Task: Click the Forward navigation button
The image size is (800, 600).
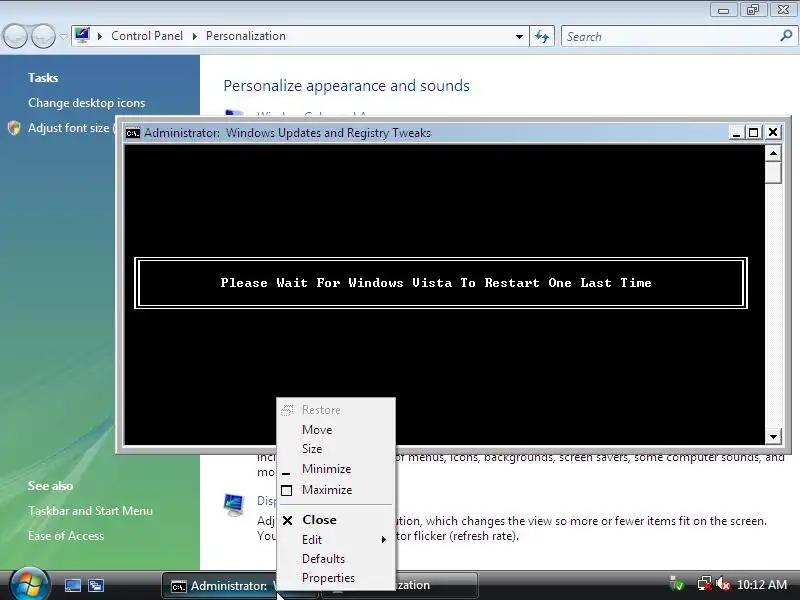Action: [x=44, y=36]
